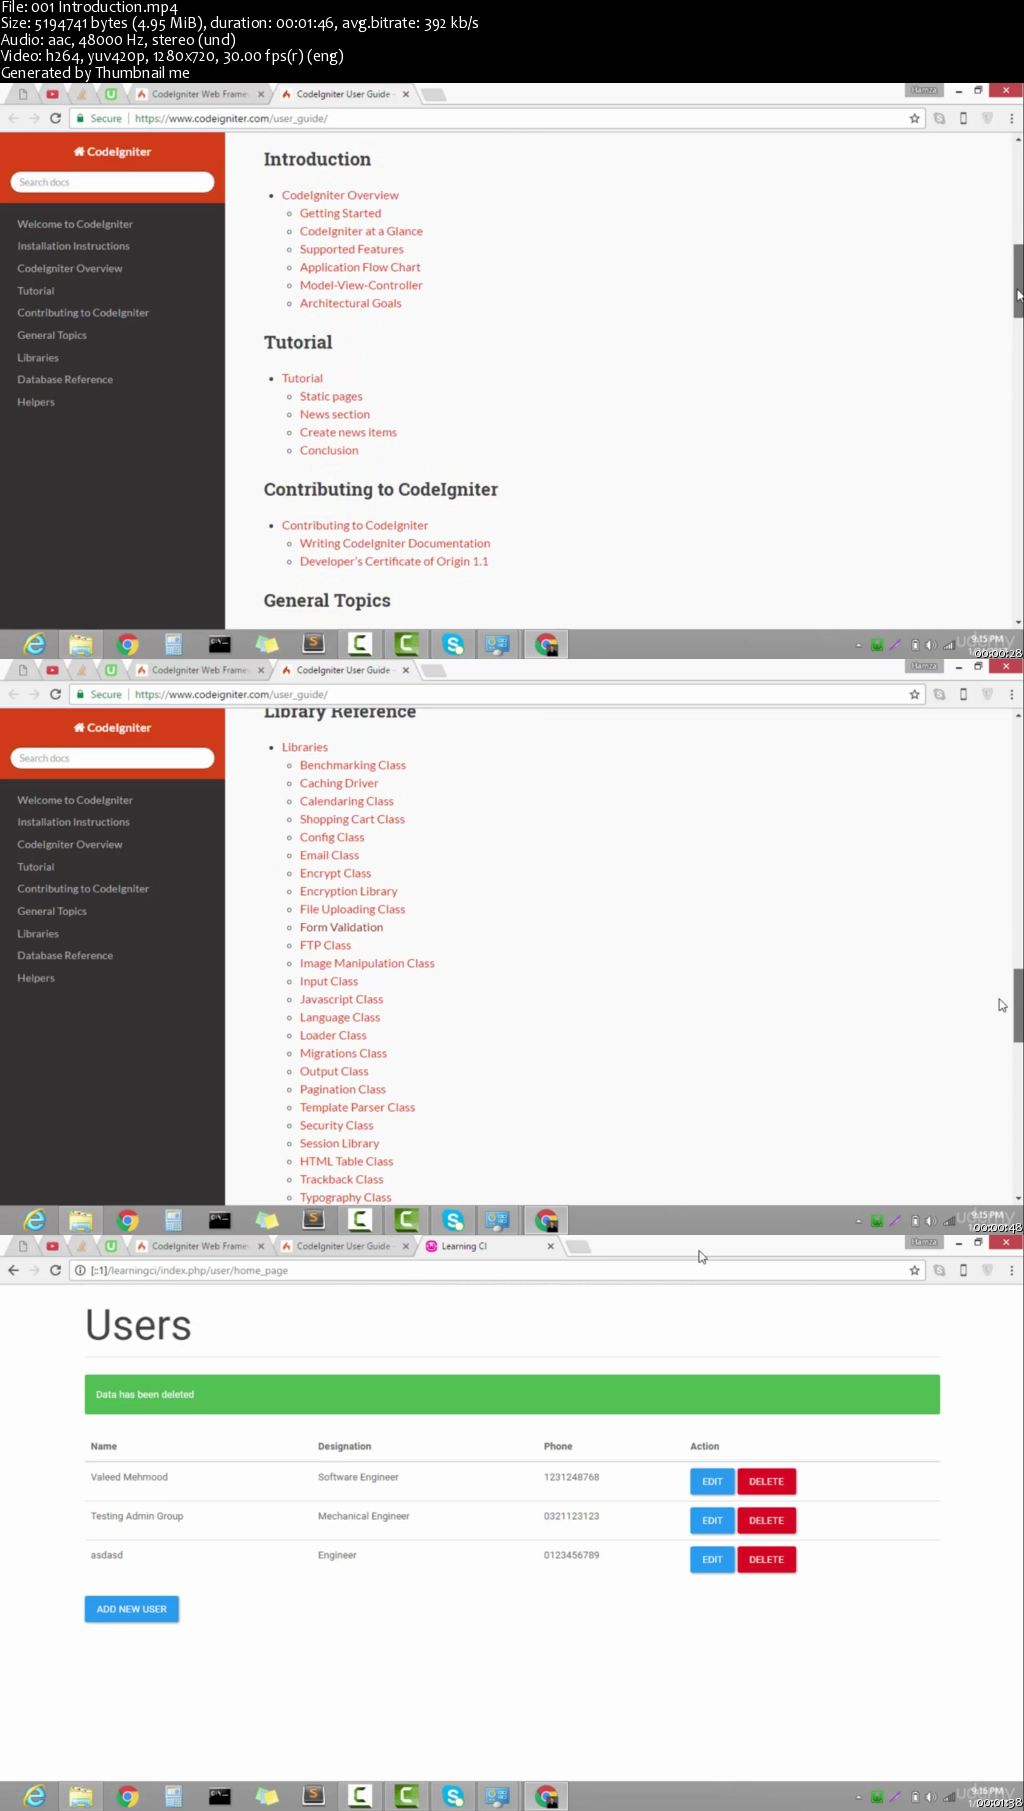Open File Explorer in the taskbar below the Introduction page

[x=81, y=644]
